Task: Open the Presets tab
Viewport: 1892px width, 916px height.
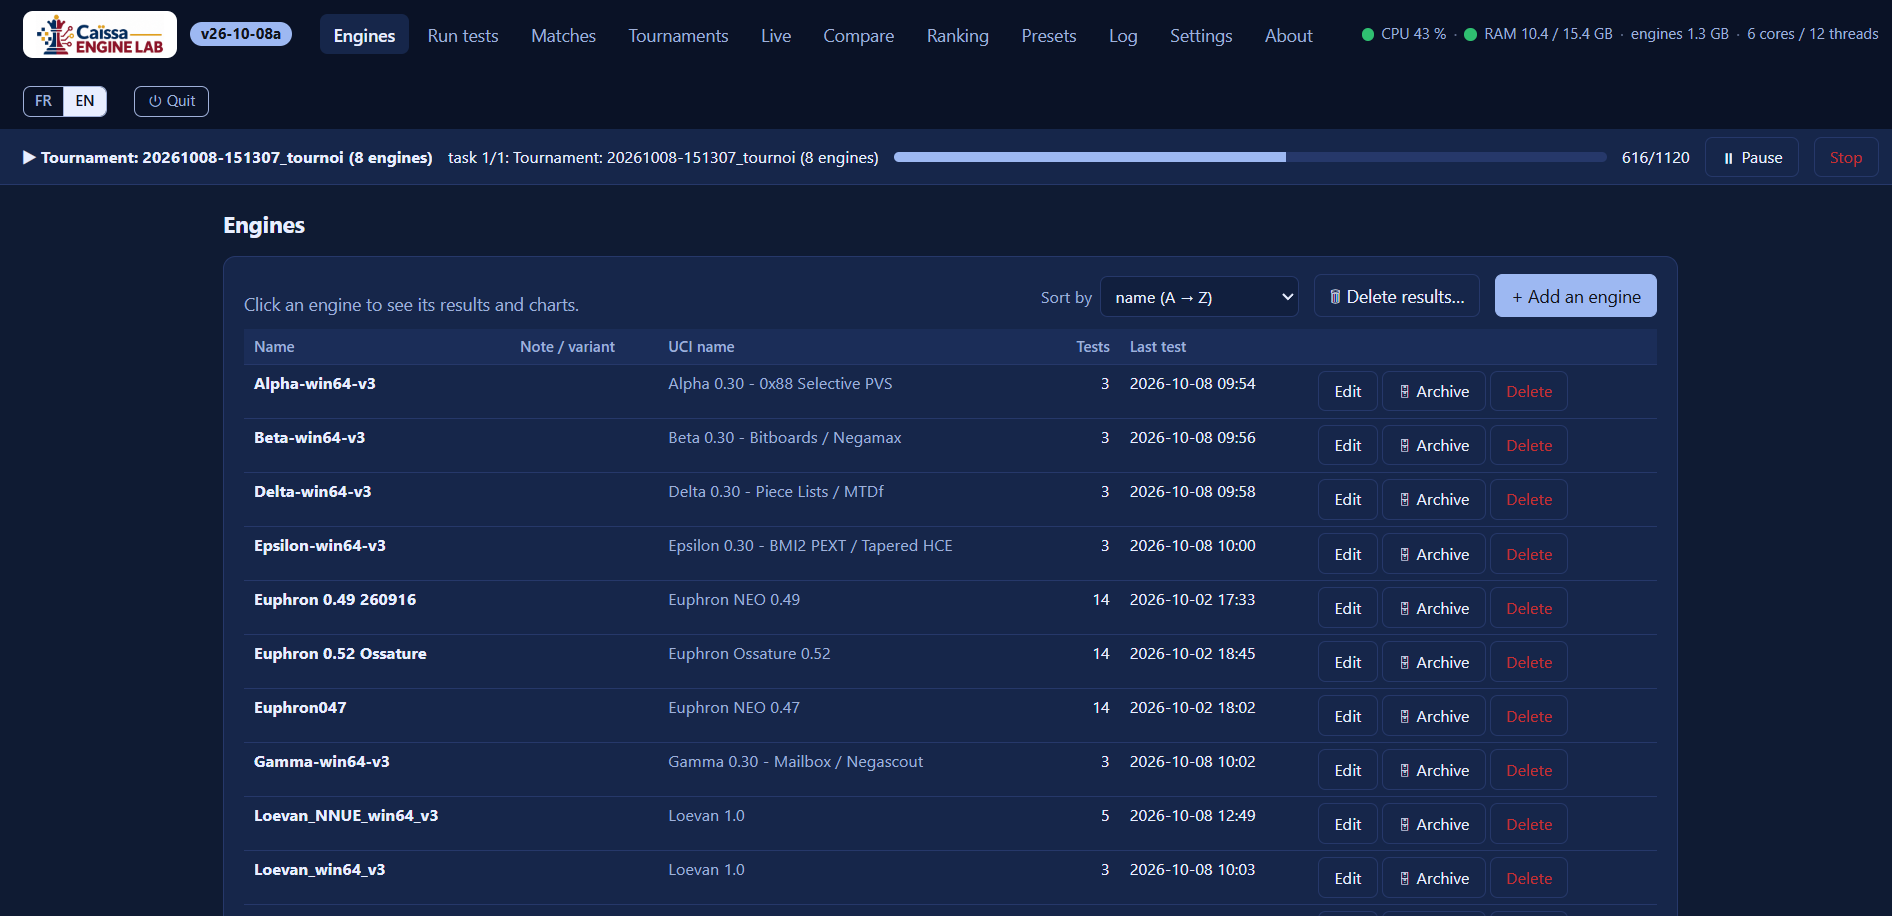Action: point(1049,35)
